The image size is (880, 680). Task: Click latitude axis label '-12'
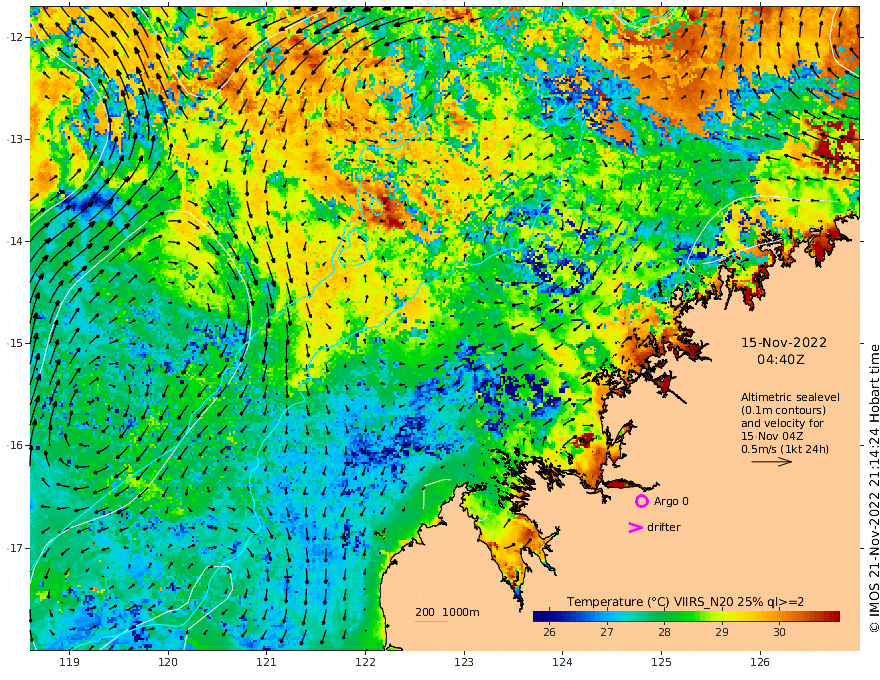pyautogui.click(x=15, y=37)
